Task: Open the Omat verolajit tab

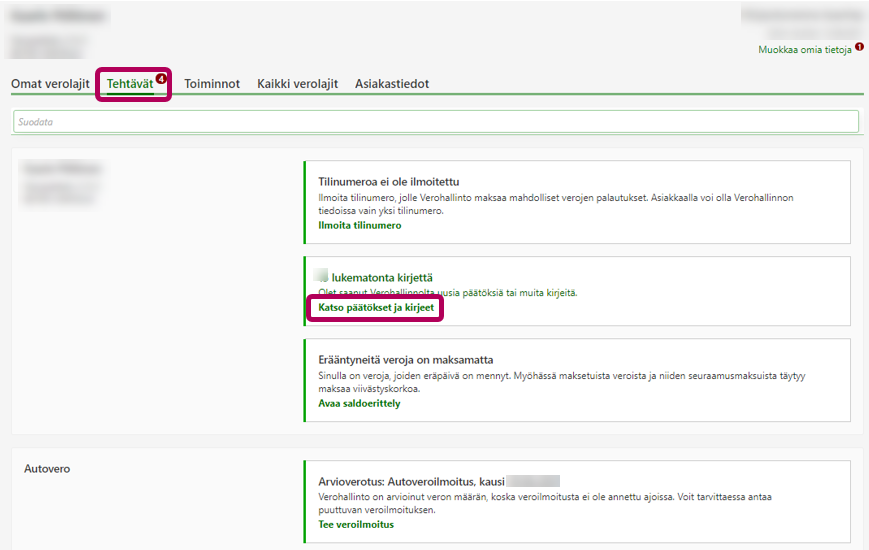Action: (x=50, y=84)
